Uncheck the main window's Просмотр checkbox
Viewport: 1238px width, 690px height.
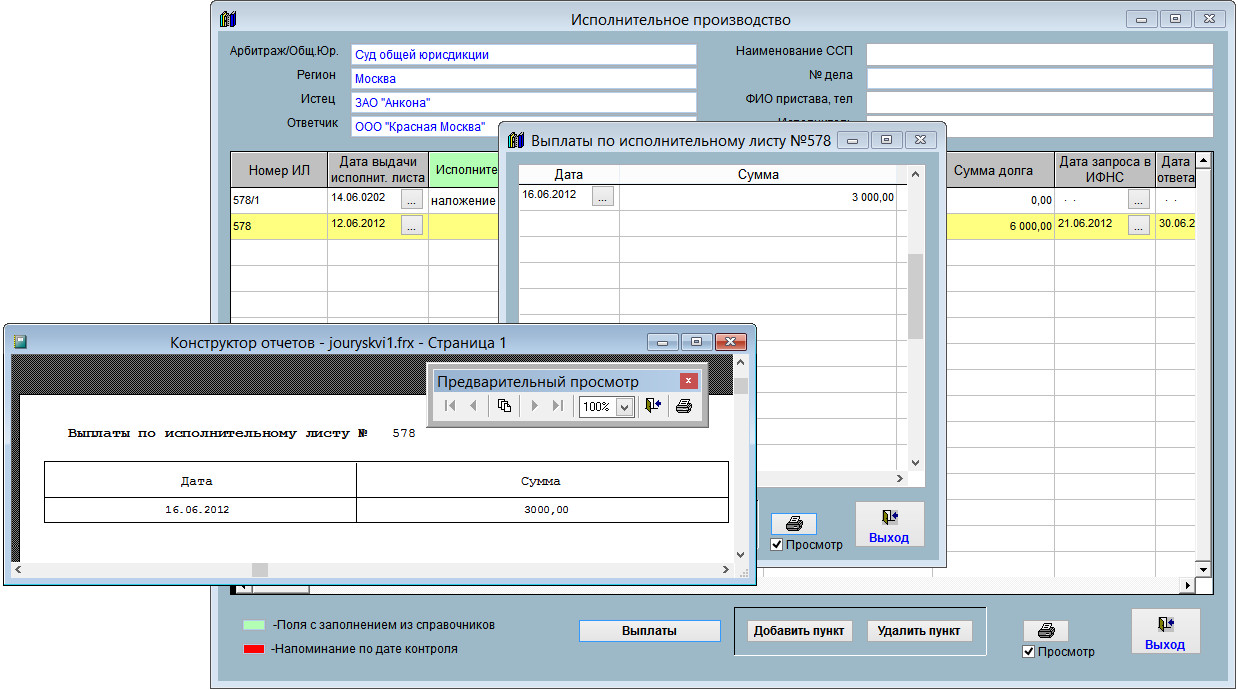tap(1029, 652)
